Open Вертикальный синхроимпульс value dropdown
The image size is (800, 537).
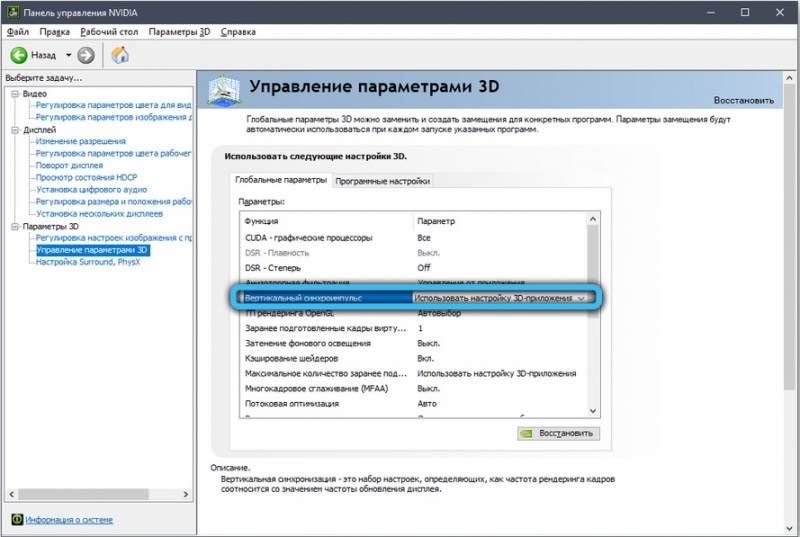click(581, 298)
